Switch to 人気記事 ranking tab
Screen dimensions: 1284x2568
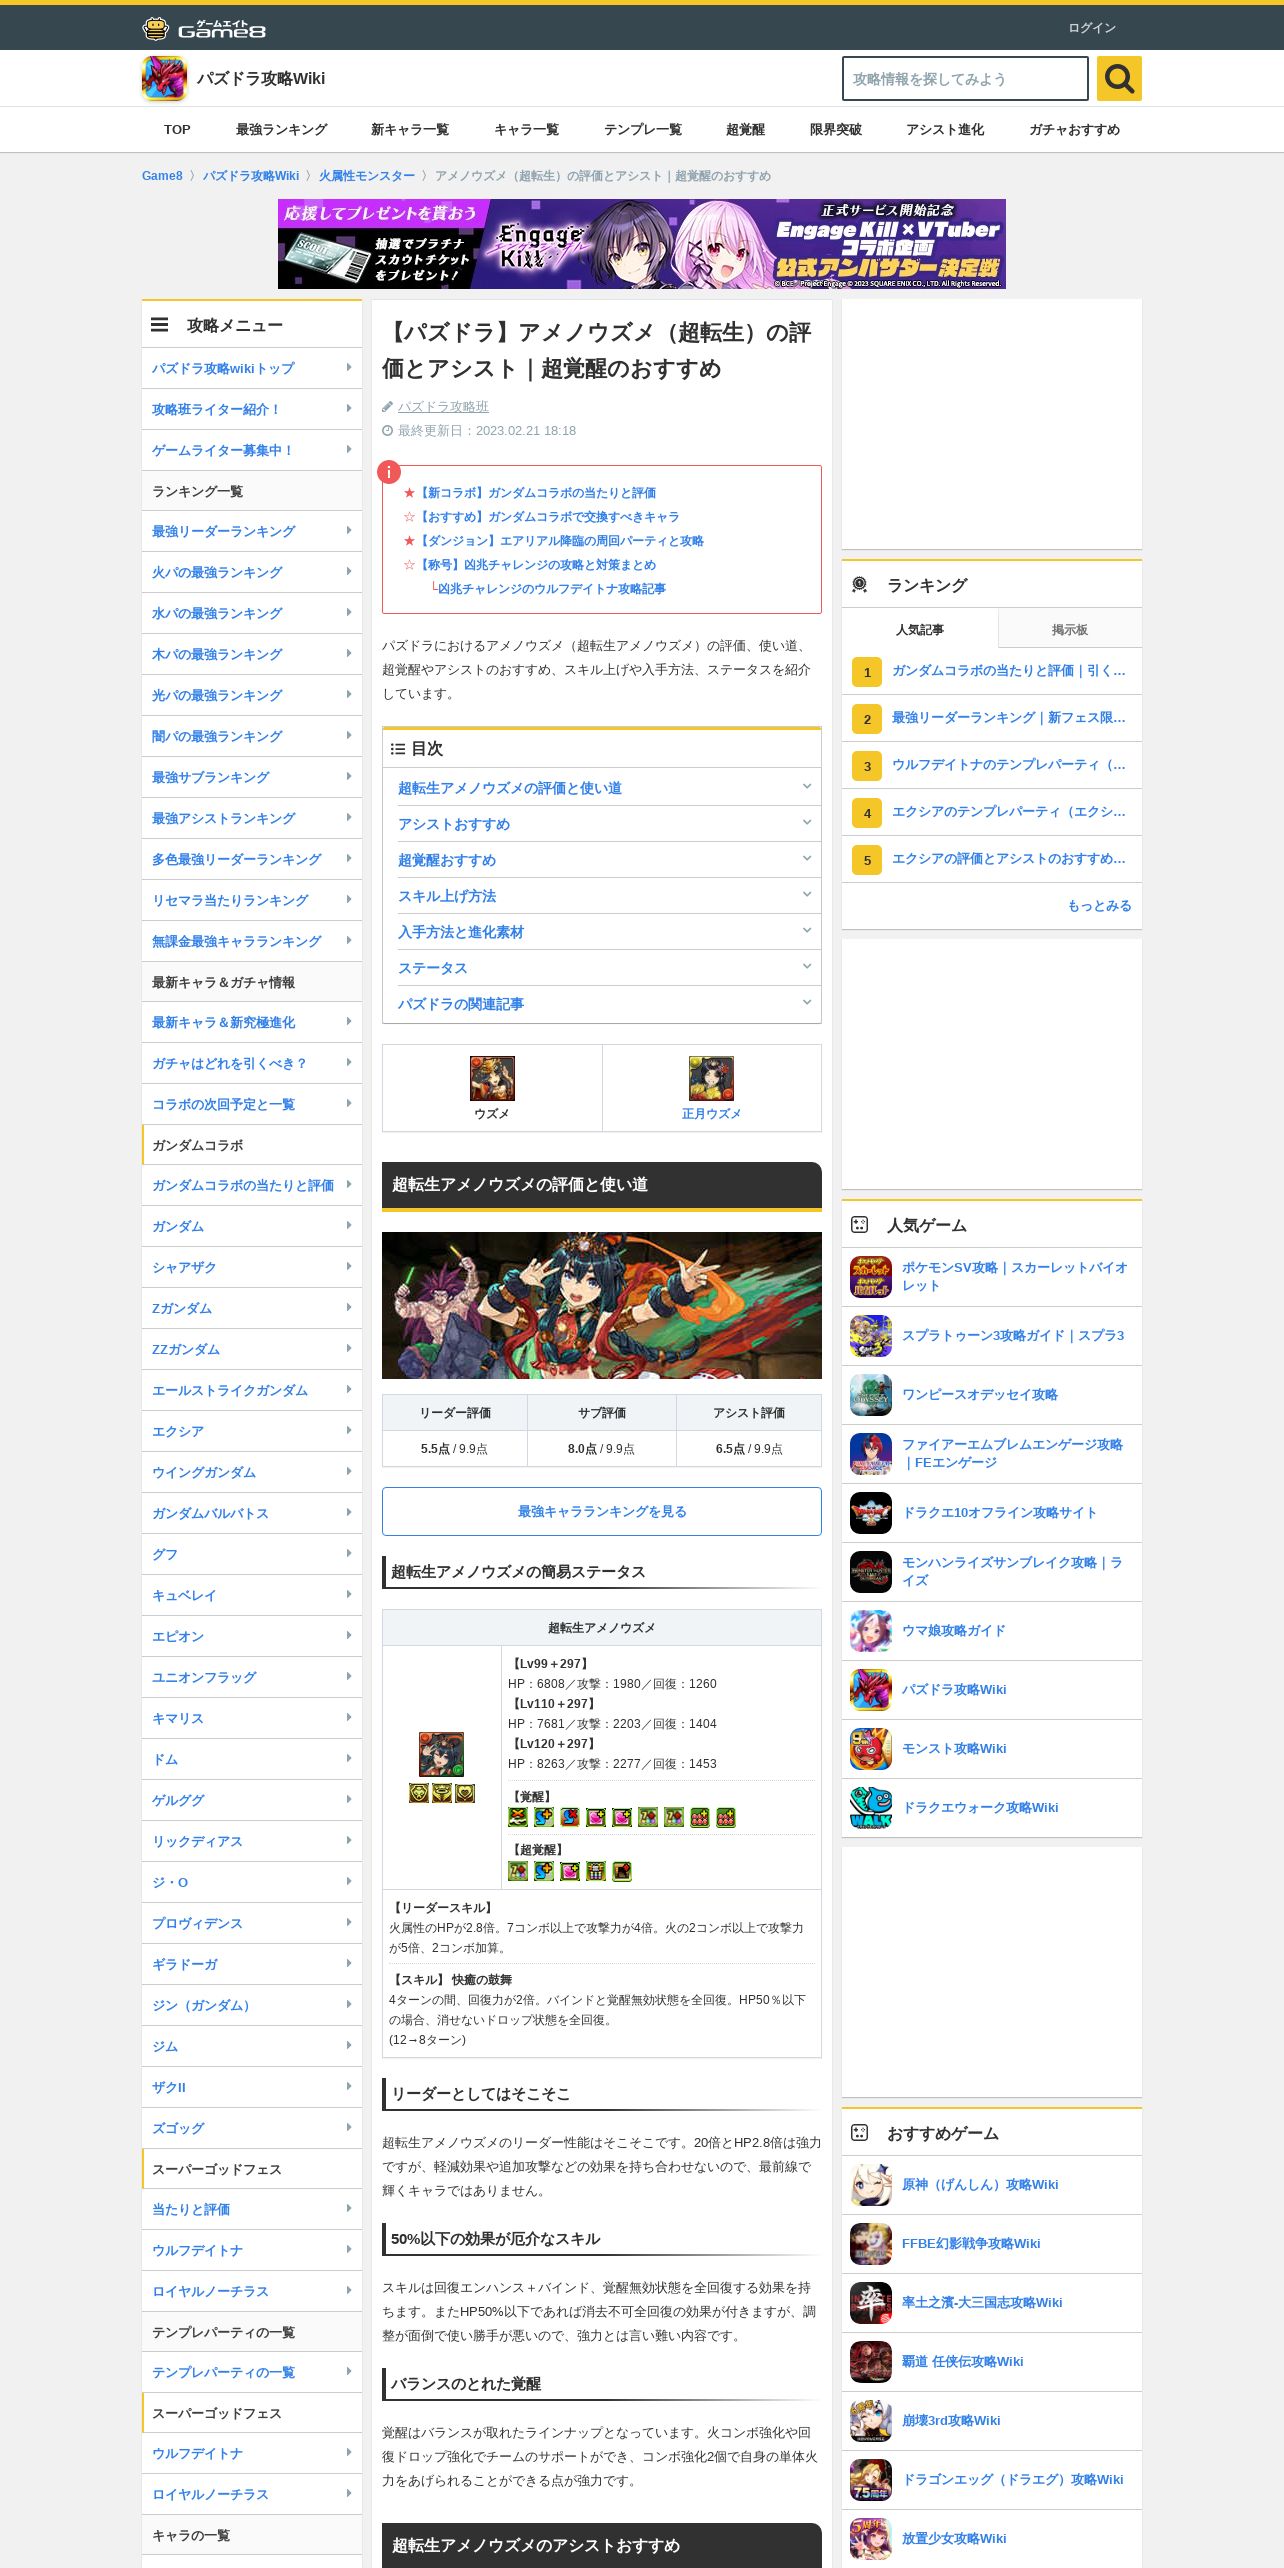point(920,629)
